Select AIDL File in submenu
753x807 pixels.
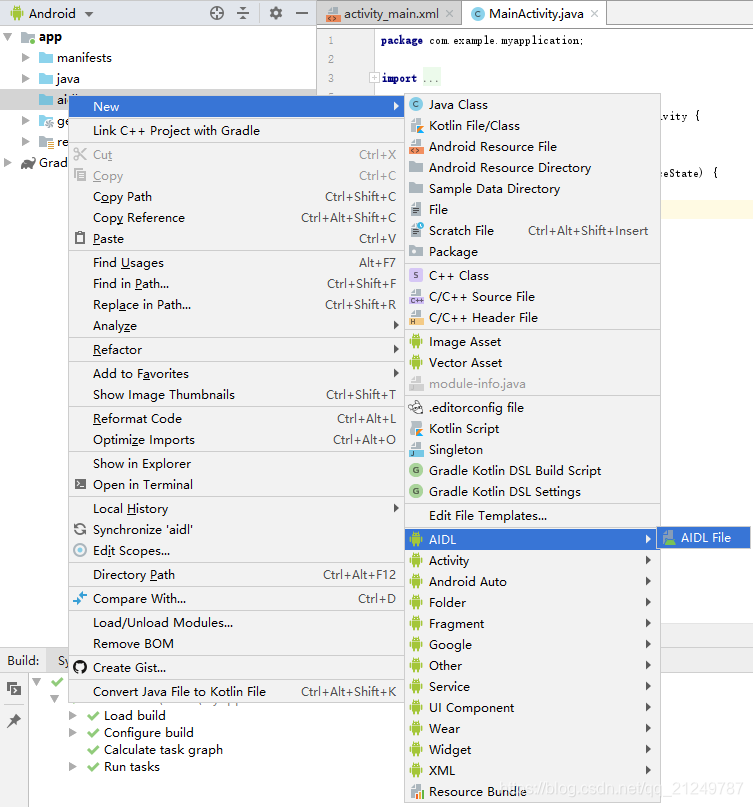coord(704,538)
